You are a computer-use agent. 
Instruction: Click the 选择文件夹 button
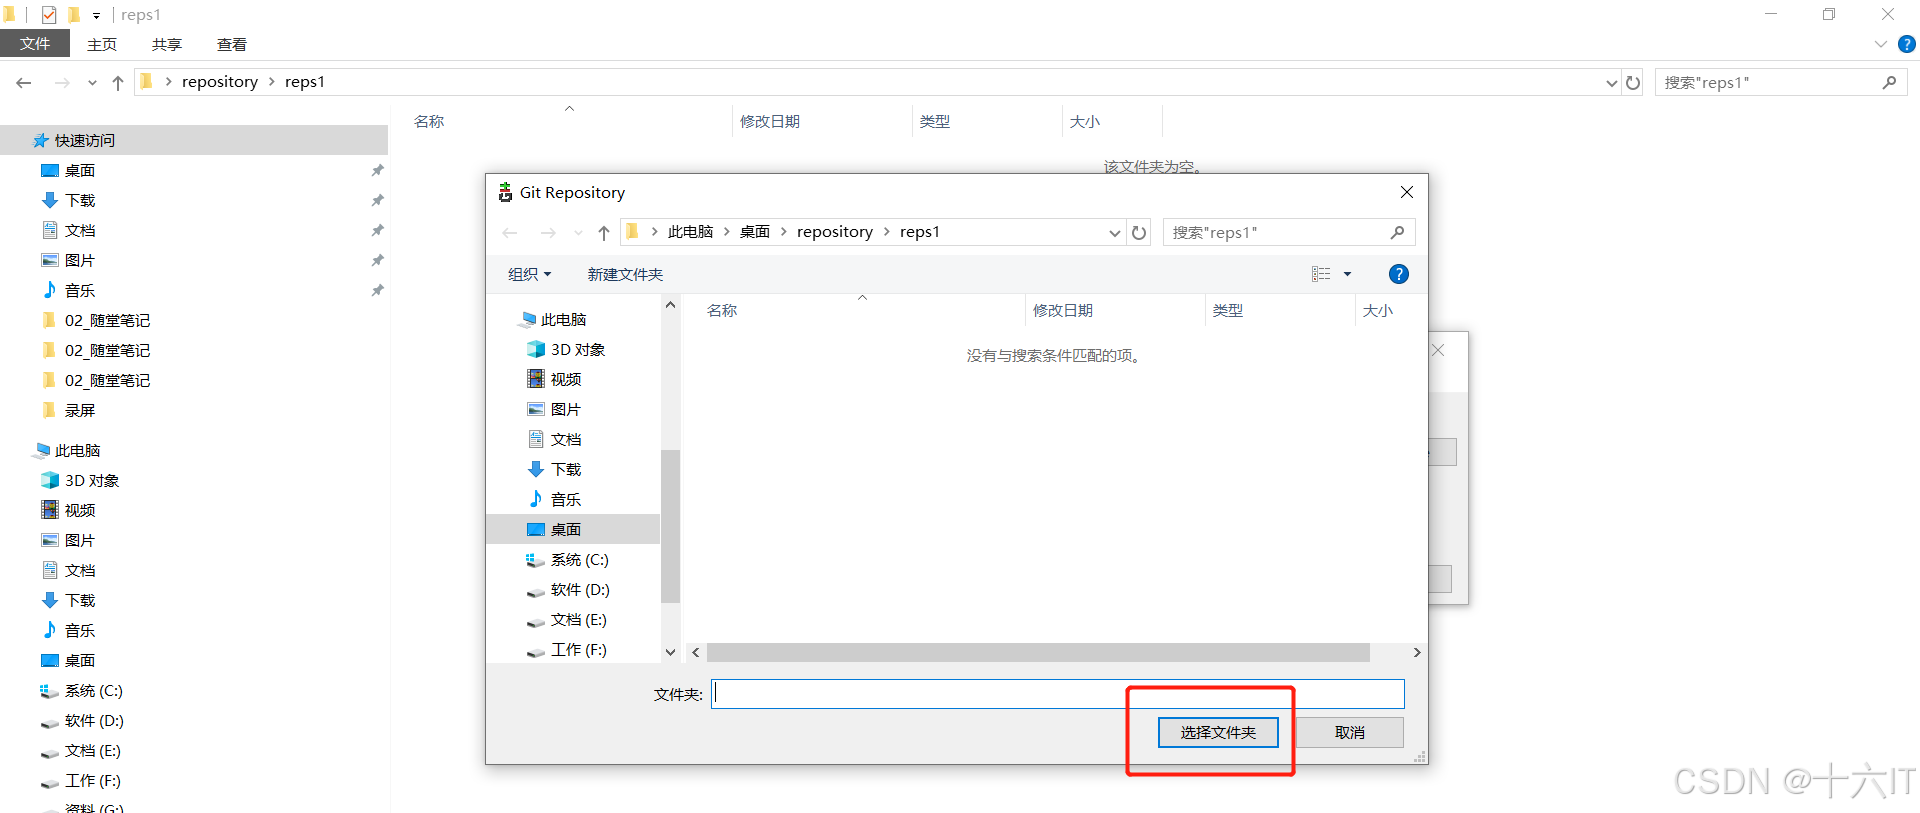pyautogui.click(x=1218, y=732)
